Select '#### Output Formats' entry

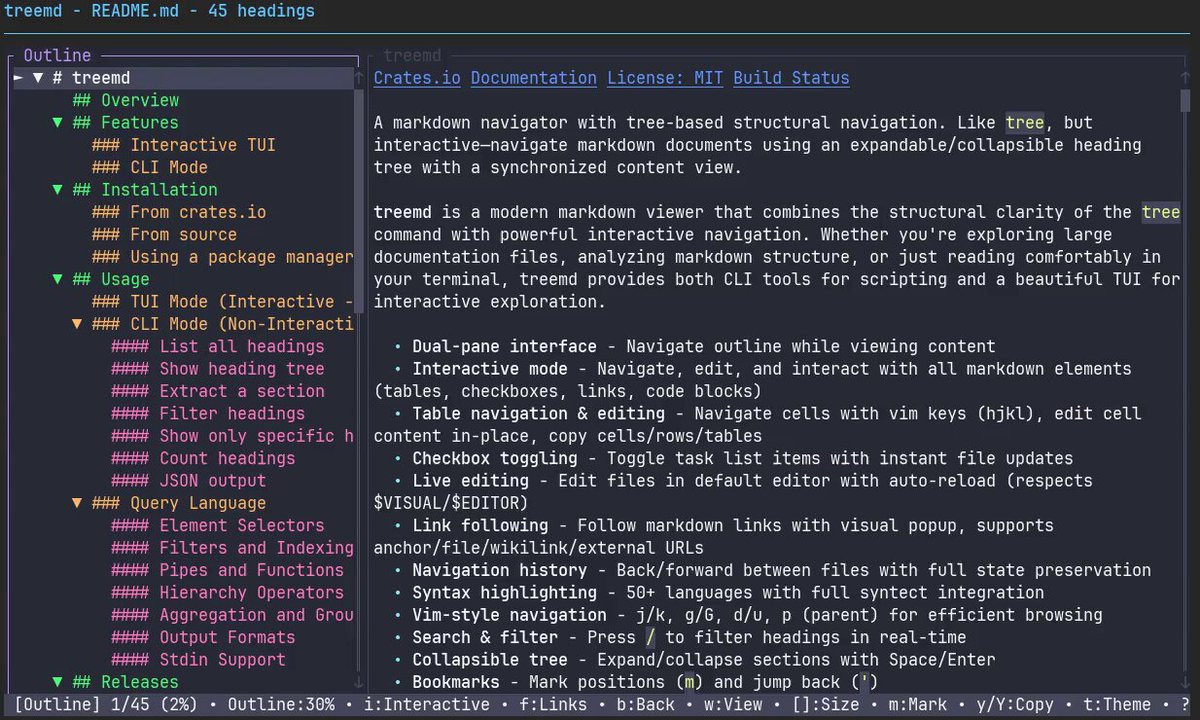[x=203, y=637]
